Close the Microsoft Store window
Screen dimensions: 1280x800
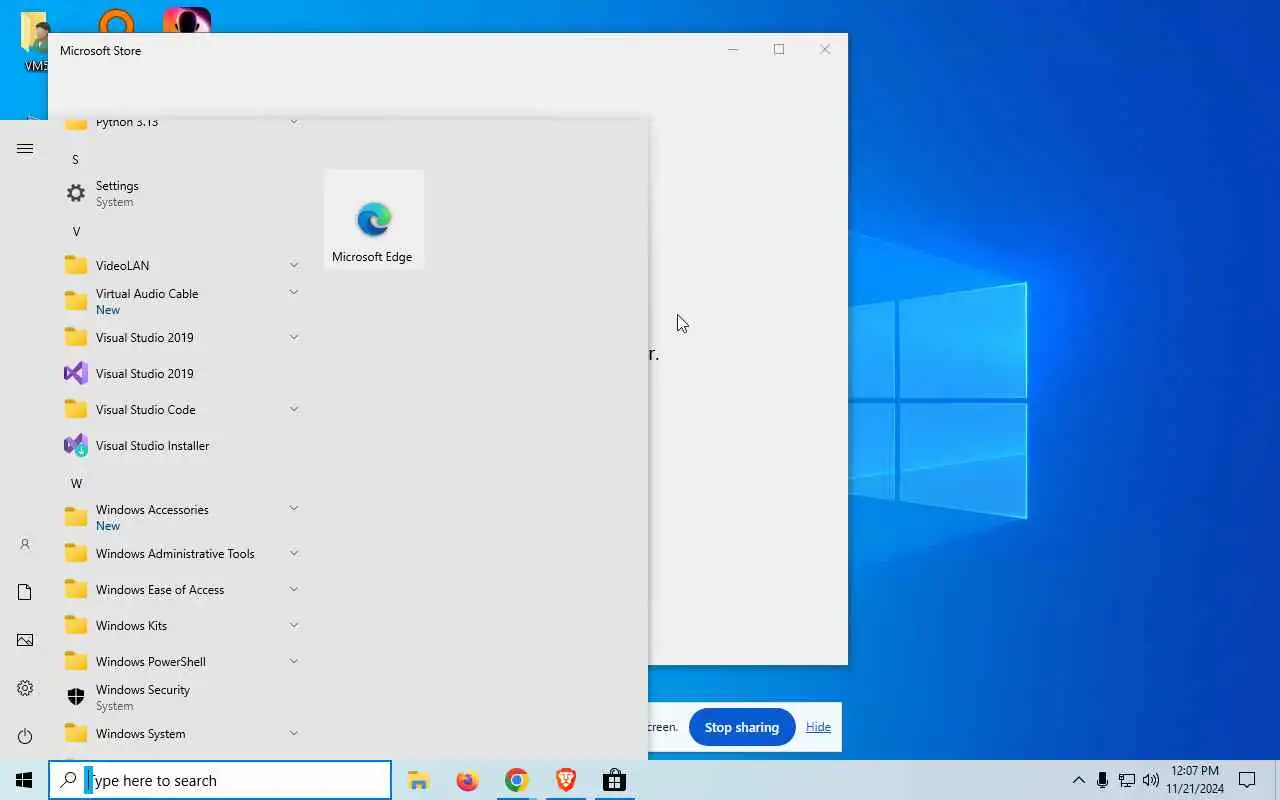(825, 50)
